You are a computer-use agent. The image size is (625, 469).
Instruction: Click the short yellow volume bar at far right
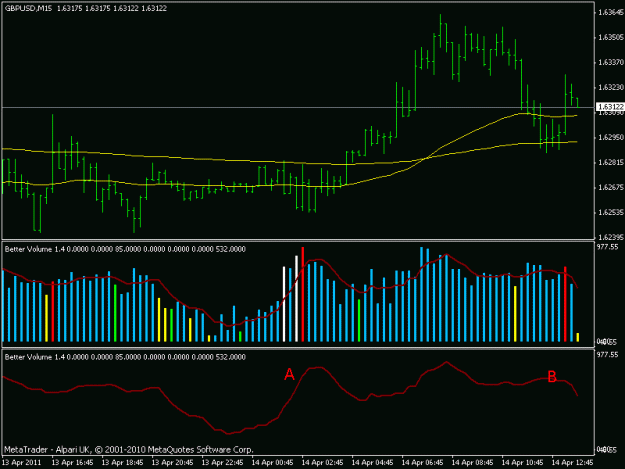578,337
